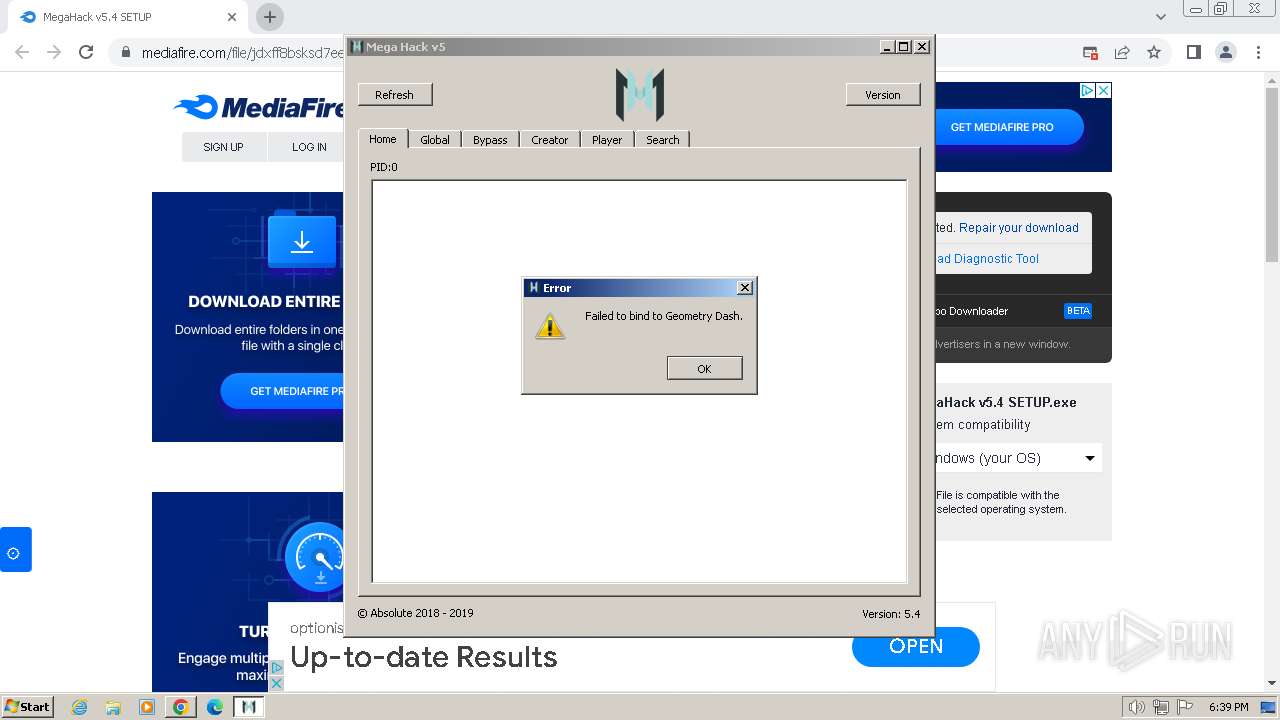The width and height of the screenshot is (1280, 720).
Task: Open the Creator tab
Action: (x=549, y=140)
